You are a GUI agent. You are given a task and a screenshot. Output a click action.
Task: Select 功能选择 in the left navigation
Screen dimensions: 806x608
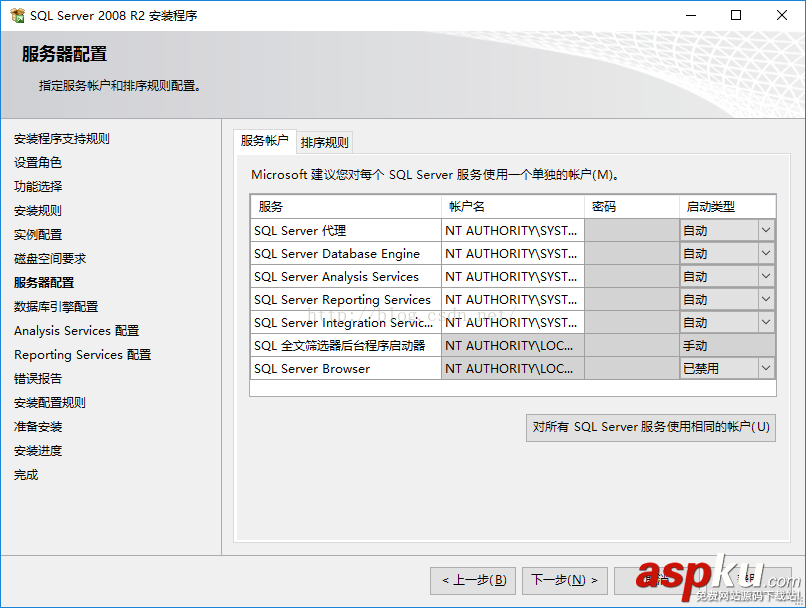coord(41,185)
